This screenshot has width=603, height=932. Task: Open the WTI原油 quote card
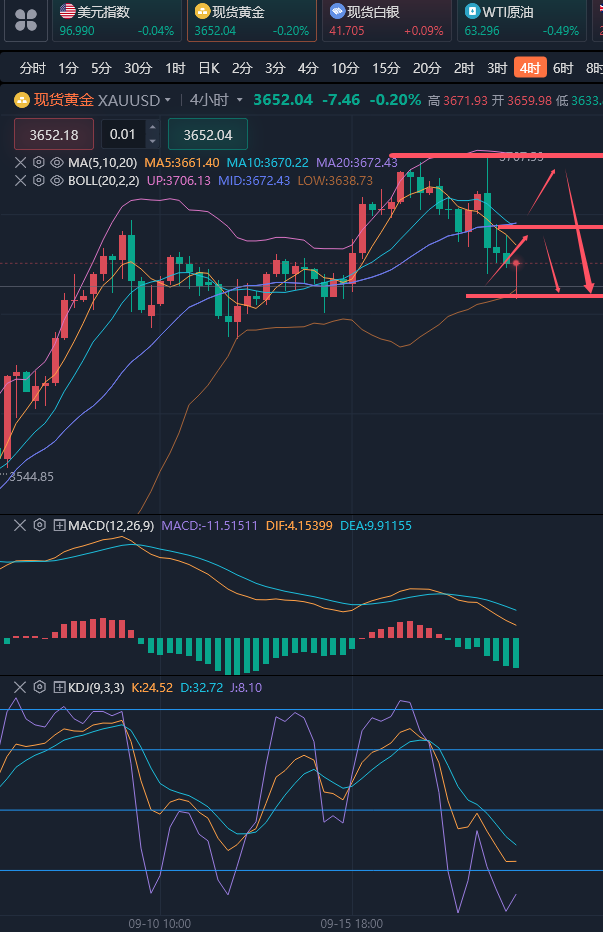(522, 21)
